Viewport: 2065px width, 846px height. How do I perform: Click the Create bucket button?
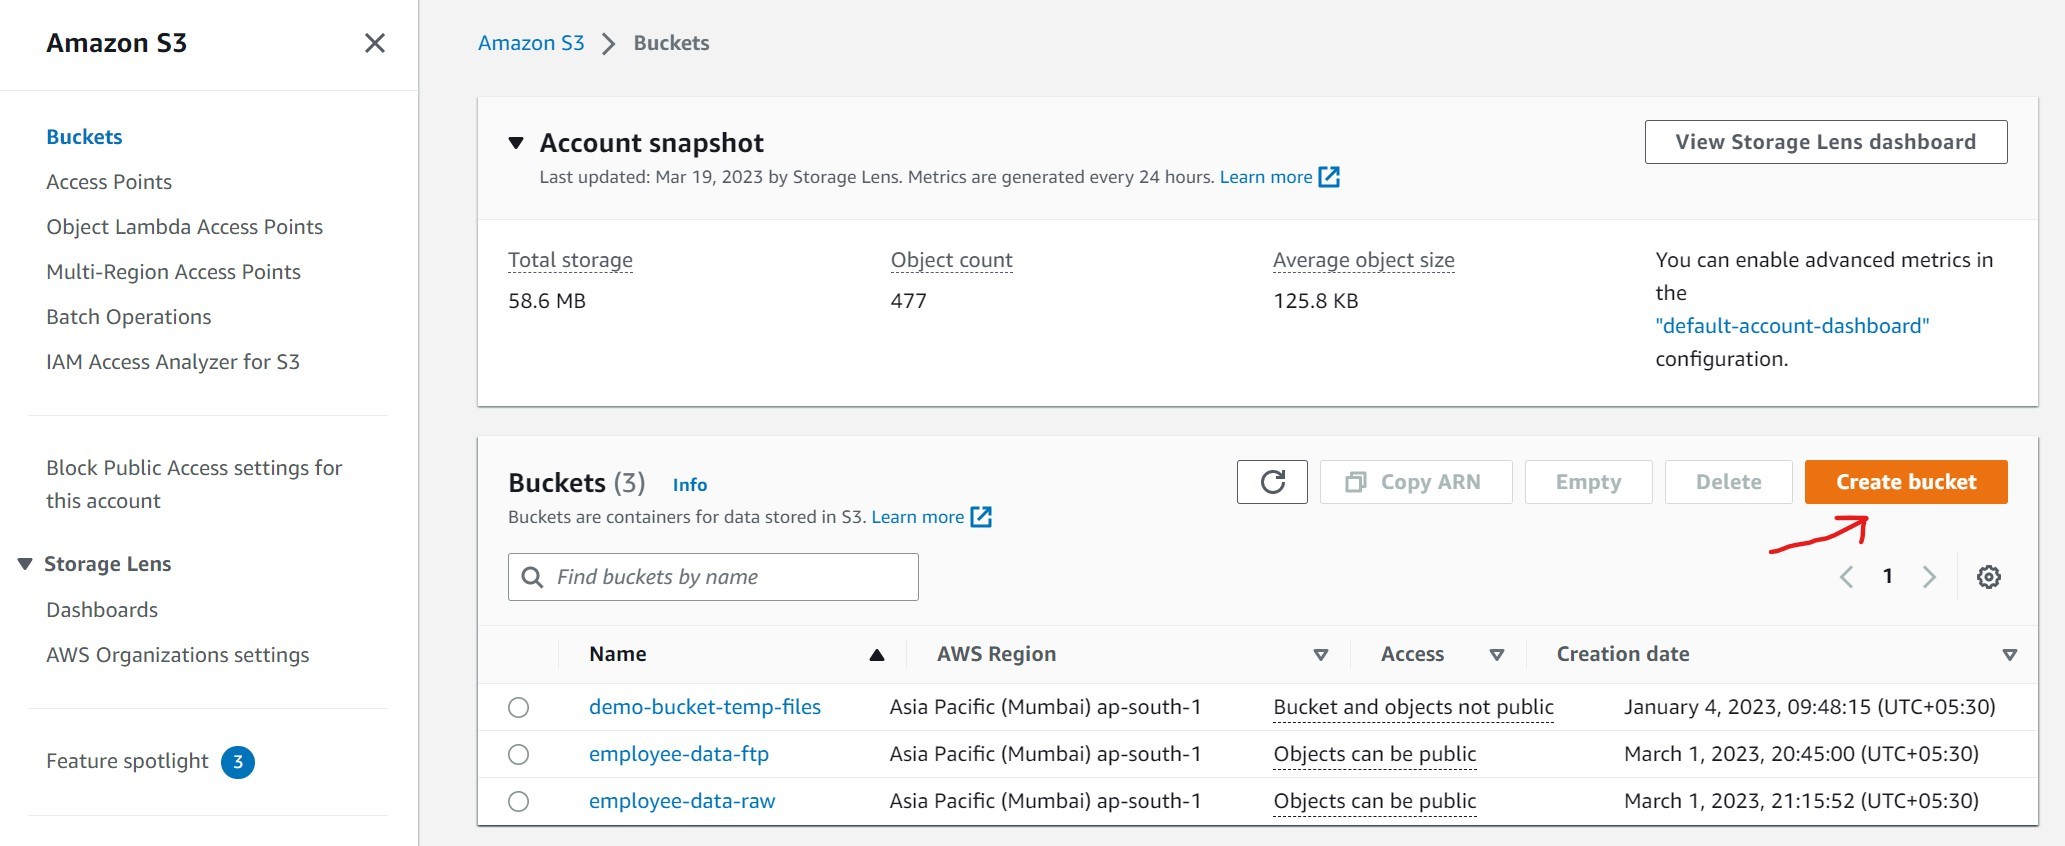(1906, 482)
